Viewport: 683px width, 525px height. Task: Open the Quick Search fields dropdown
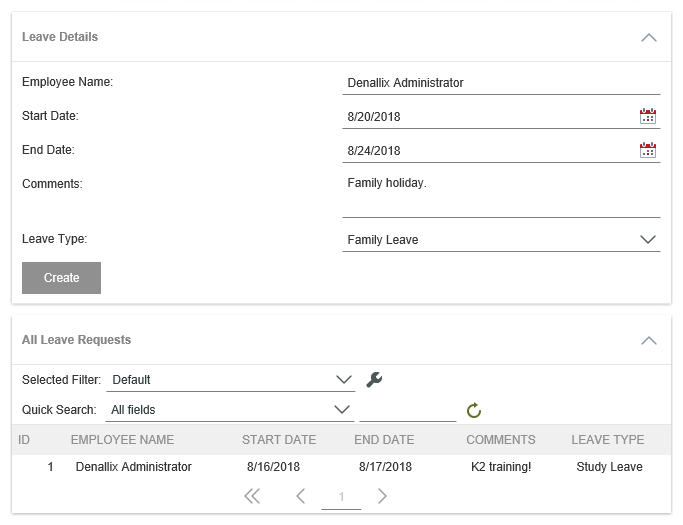point(343,410)
